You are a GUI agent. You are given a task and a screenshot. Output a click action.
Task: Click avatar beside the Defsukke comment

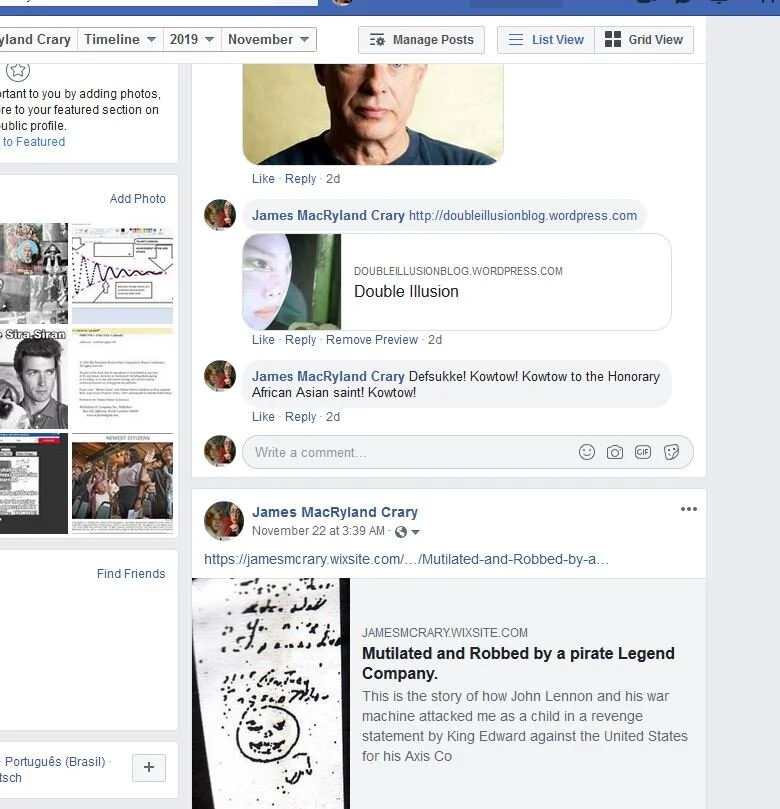click(220, 376)
